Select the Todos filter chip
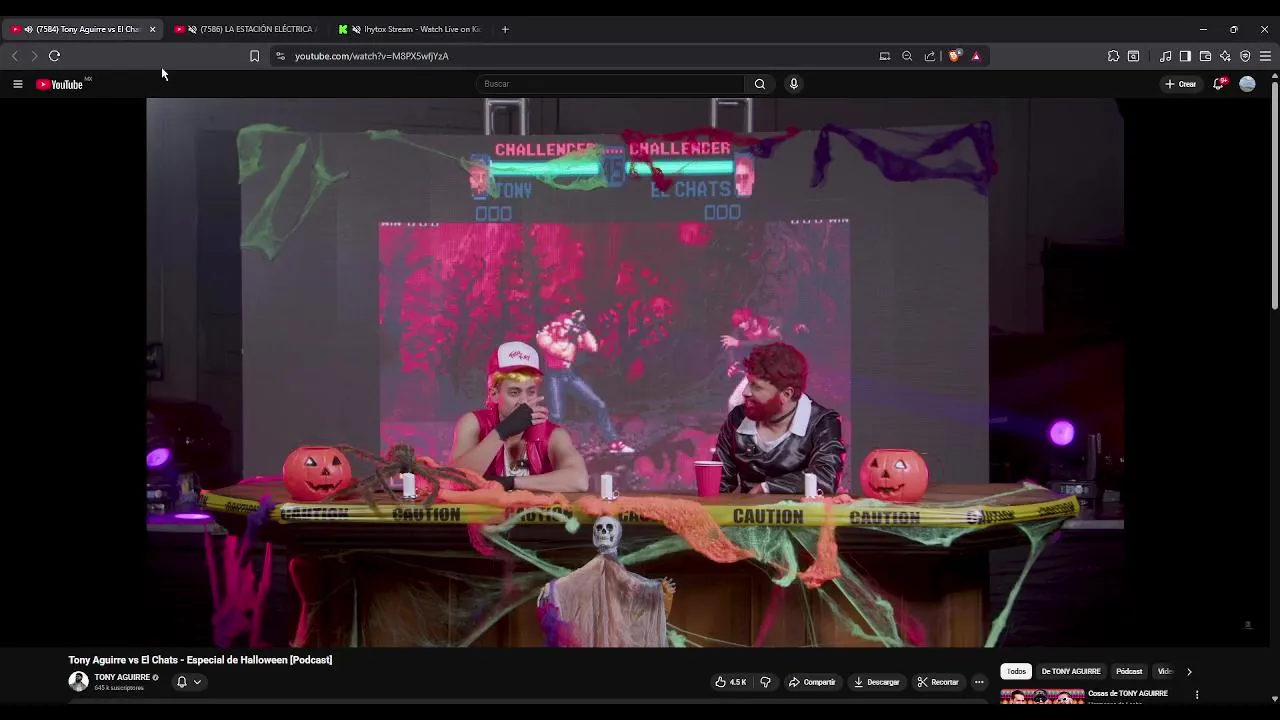This screenshot has width=1280, height=720. point(1016,672)
